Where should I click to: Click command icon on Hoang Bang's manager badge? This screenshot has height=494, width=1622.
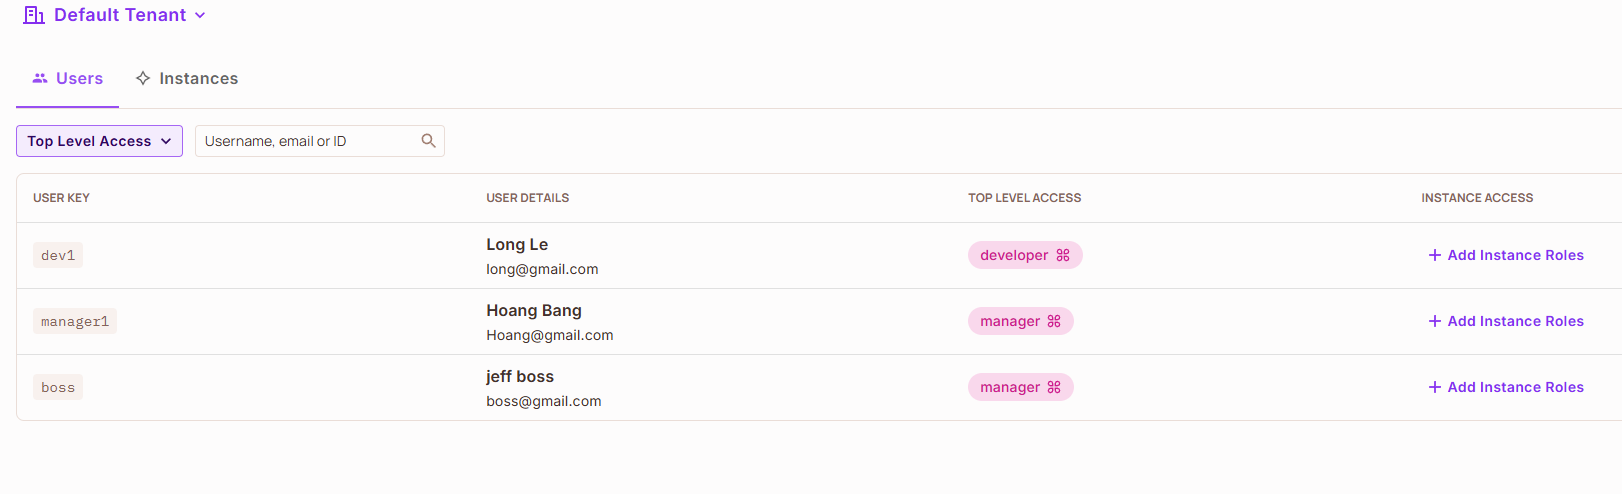pos(1054,321)
